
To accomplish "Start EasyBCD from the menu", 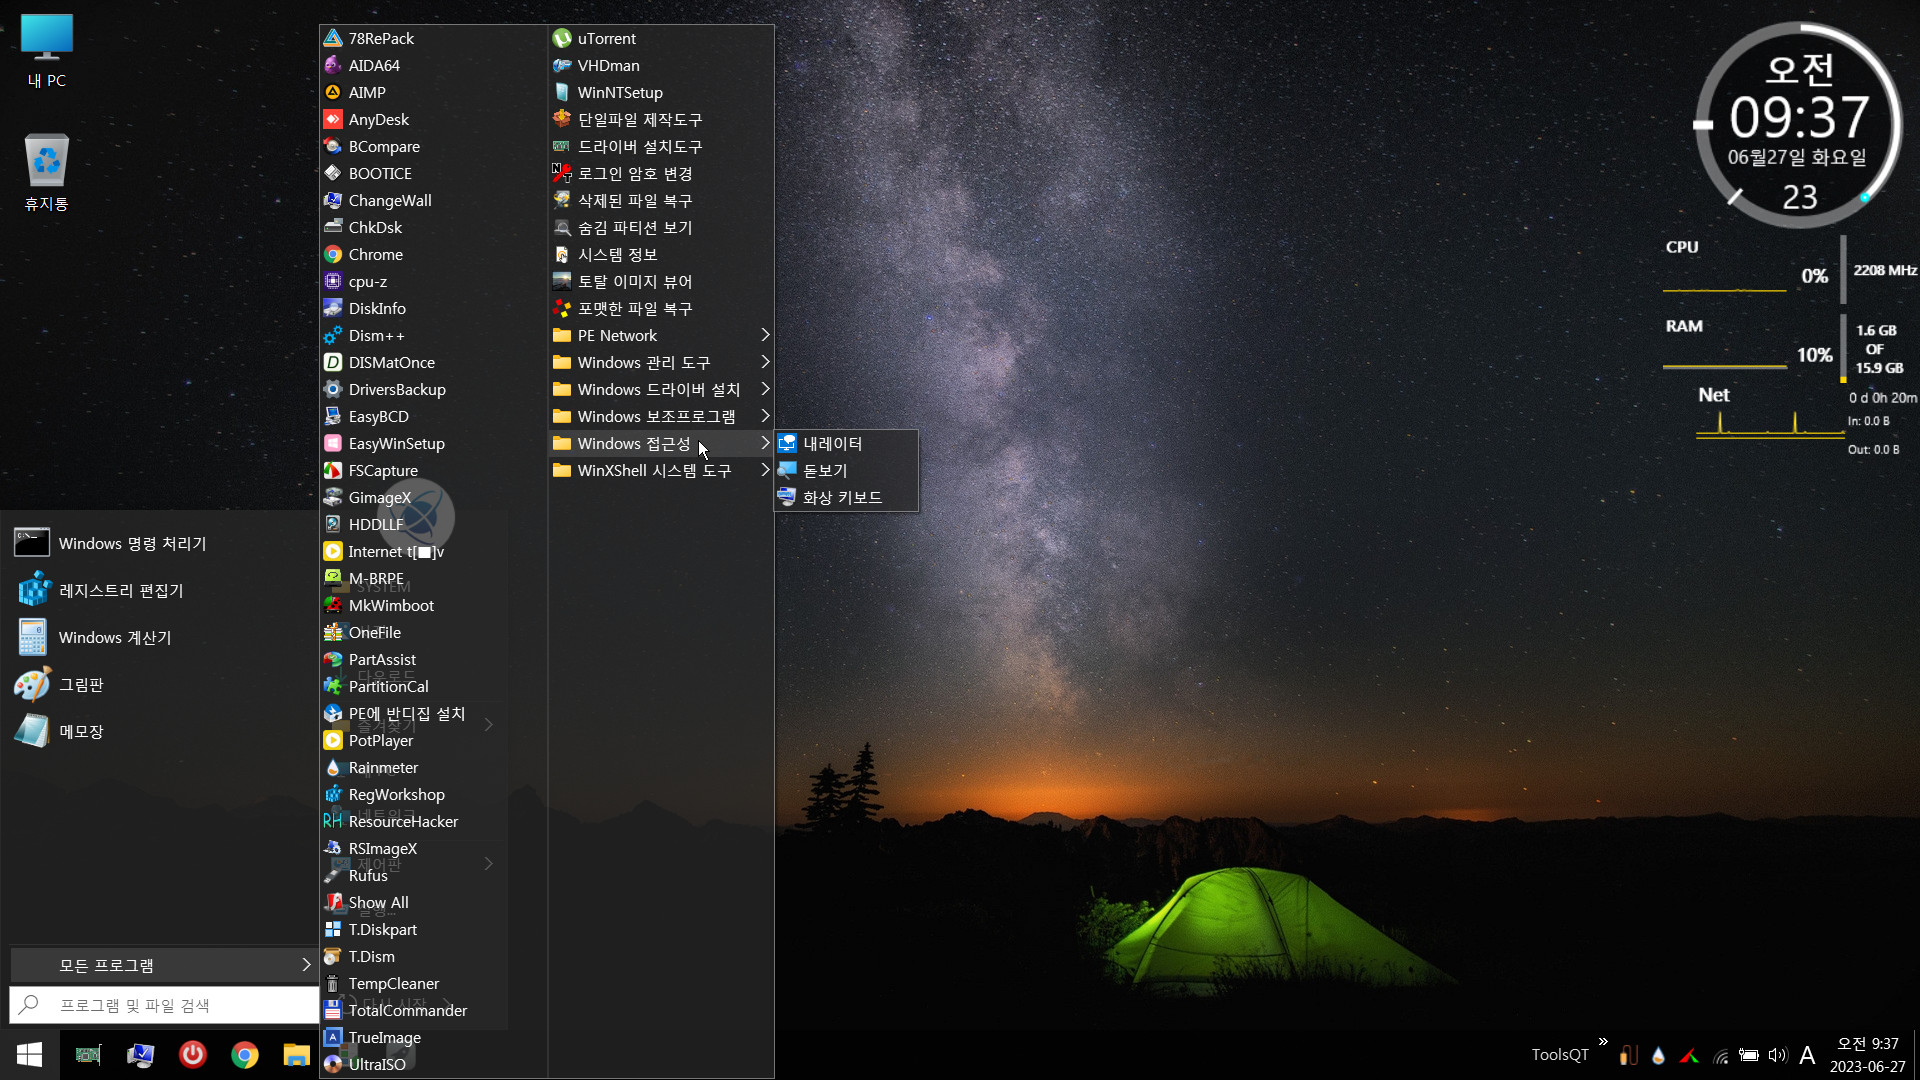I will pos(433,416).
